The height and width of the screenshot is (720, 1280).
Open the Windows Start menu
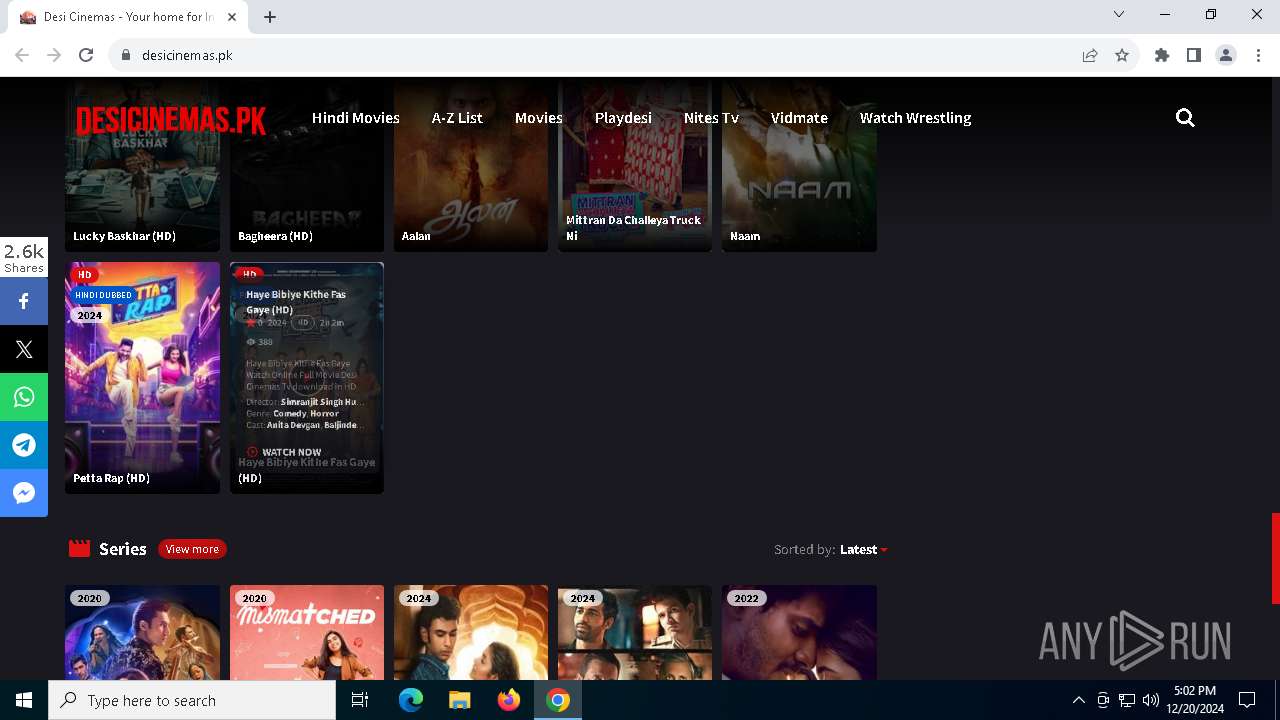pos(24,700)
